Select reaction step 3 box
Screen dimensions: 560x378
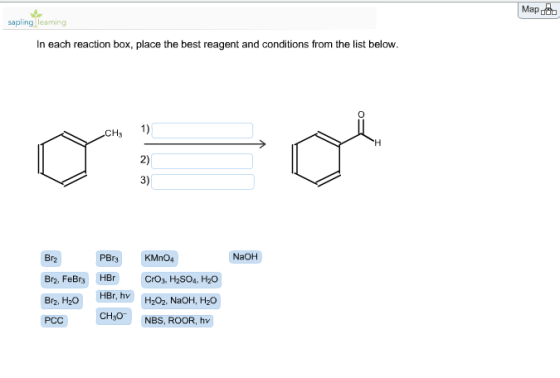click(203, 181)
